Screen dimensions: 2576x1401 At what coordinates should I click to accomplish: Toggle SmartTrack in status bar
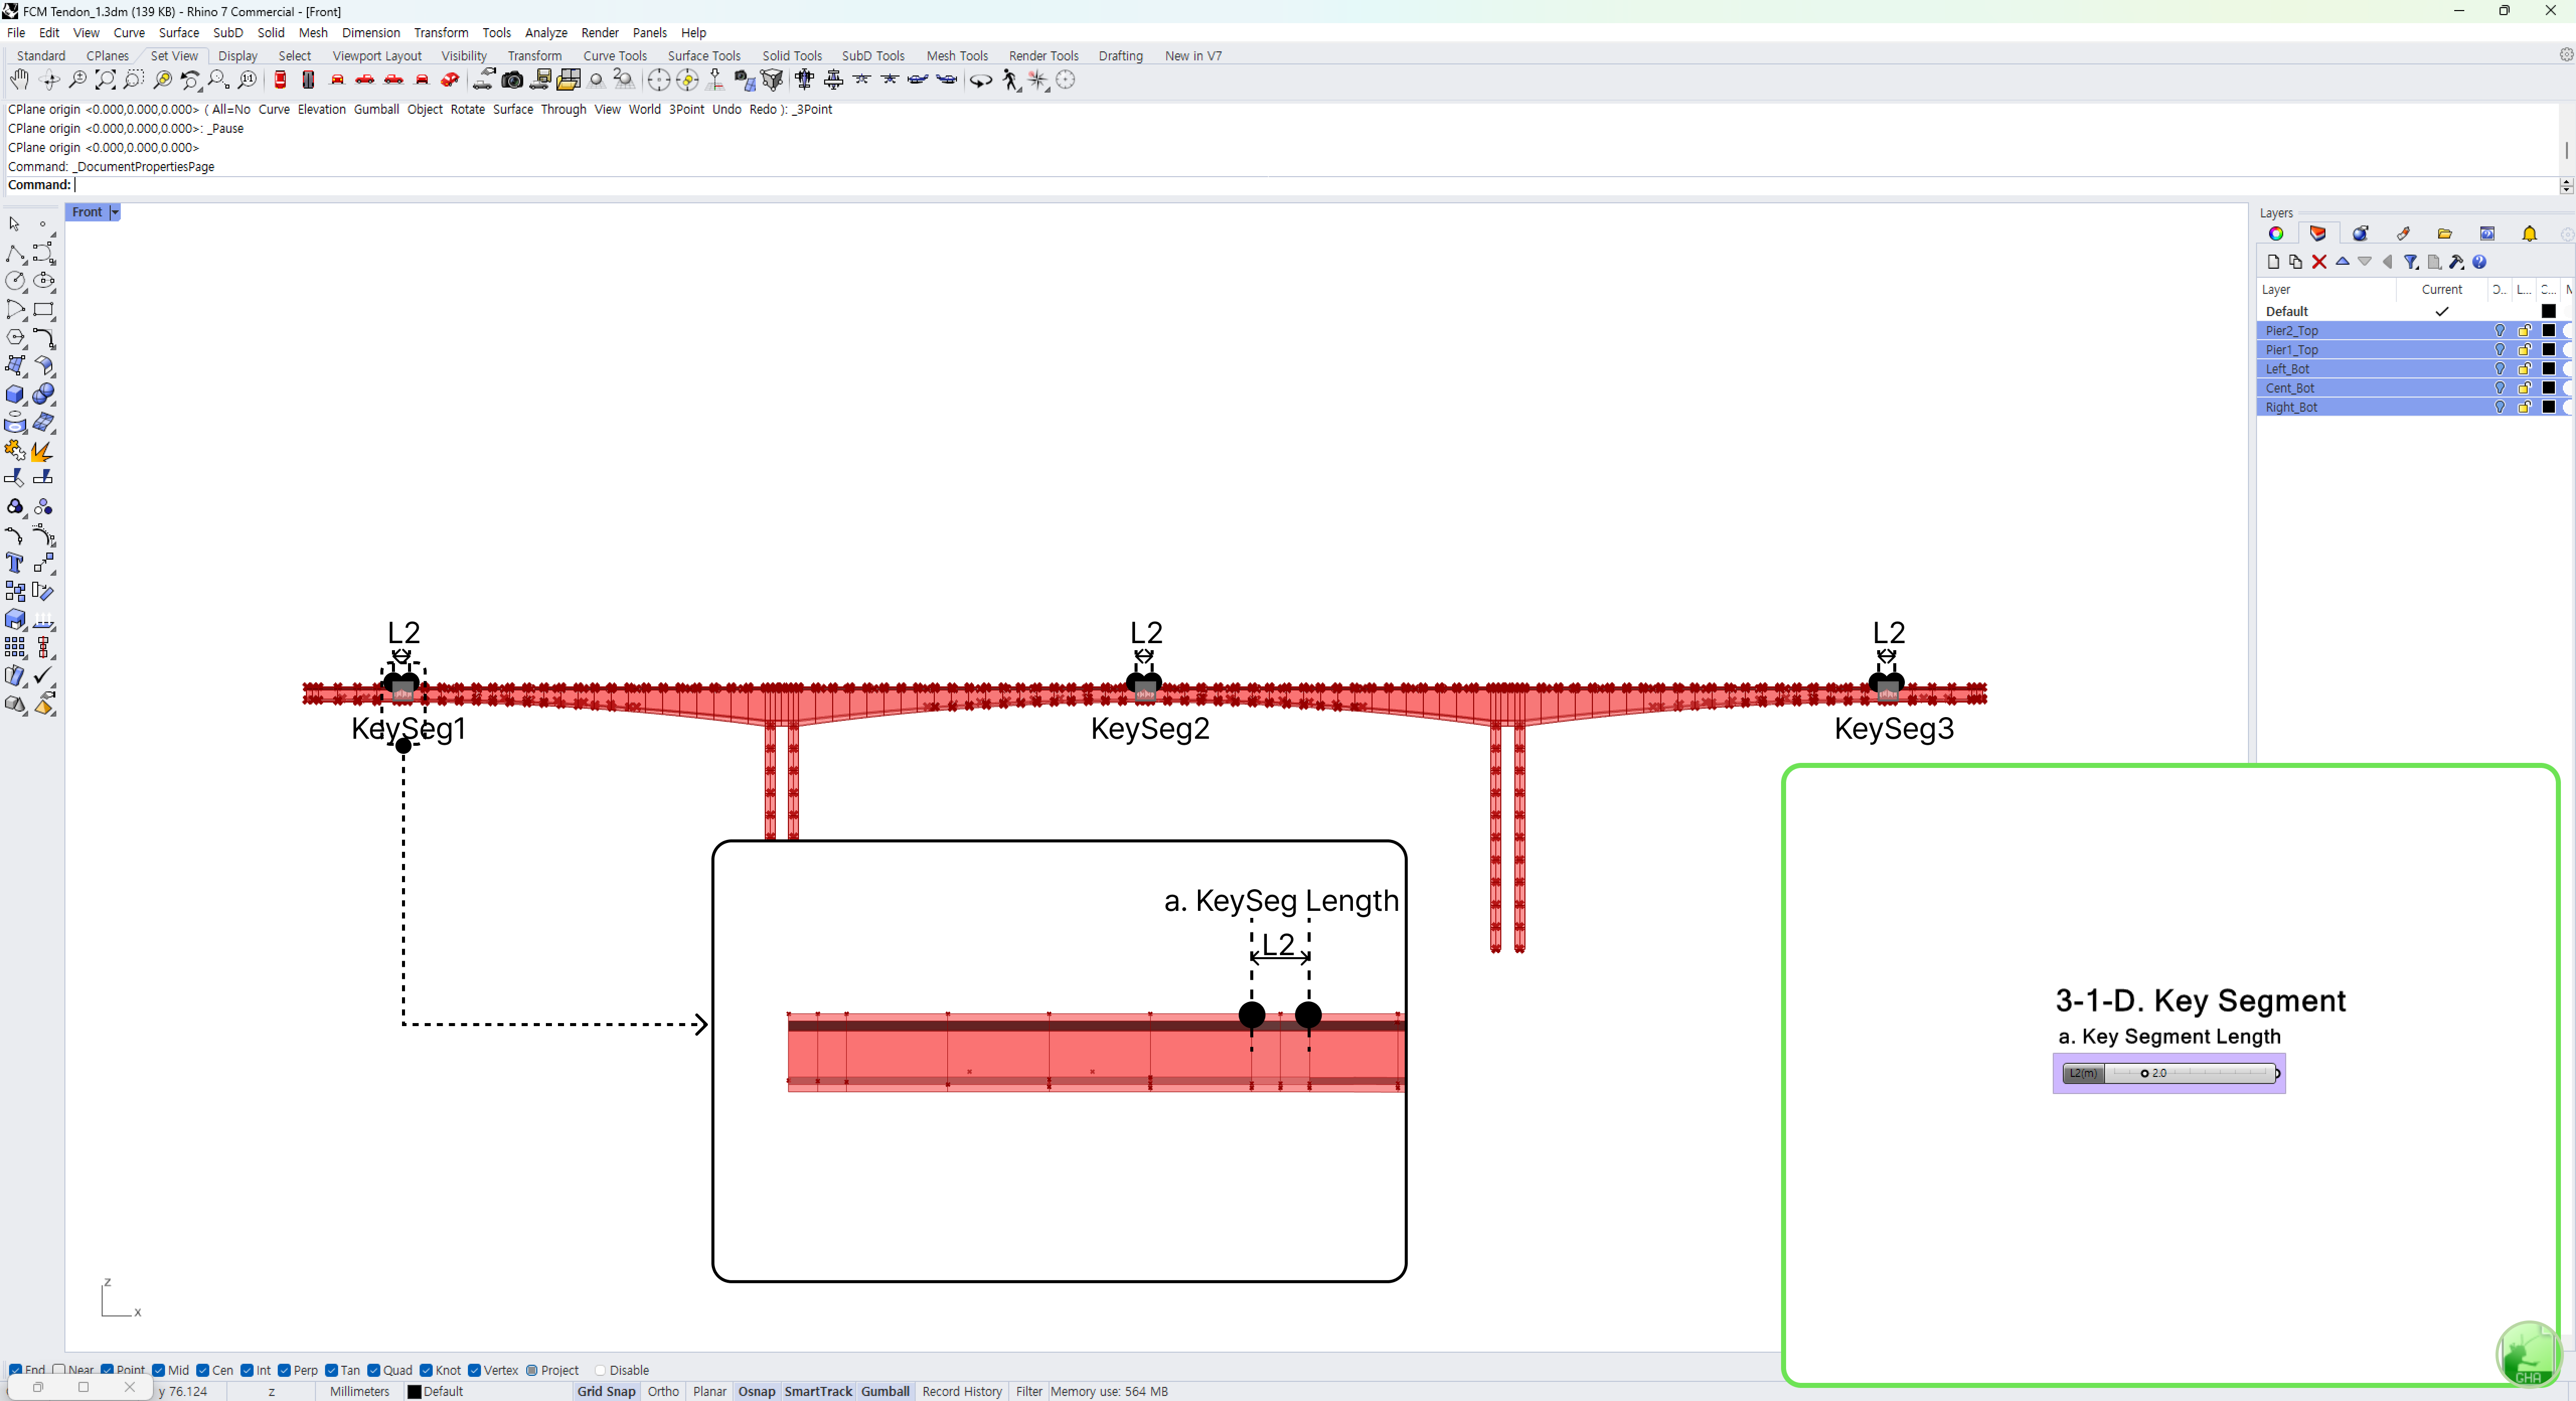(x=818, y=1391)
